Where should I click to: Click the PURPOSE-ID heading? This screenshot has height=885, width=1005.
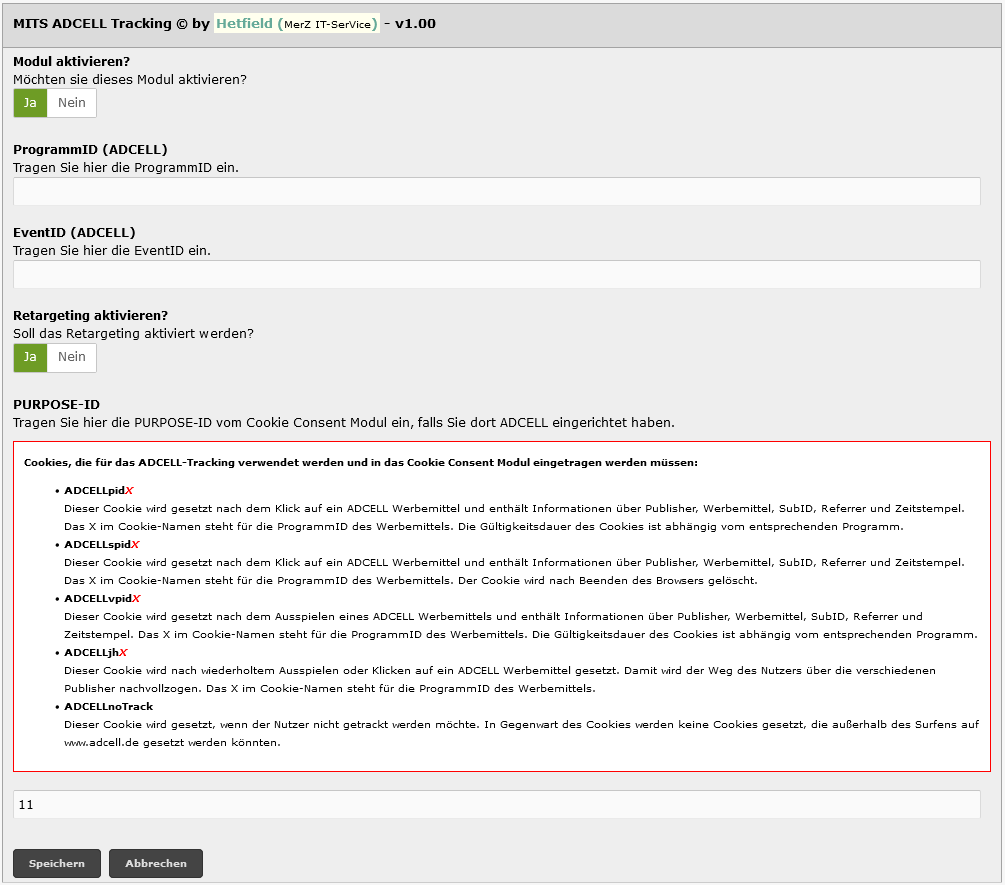click(x=56, y=404)
